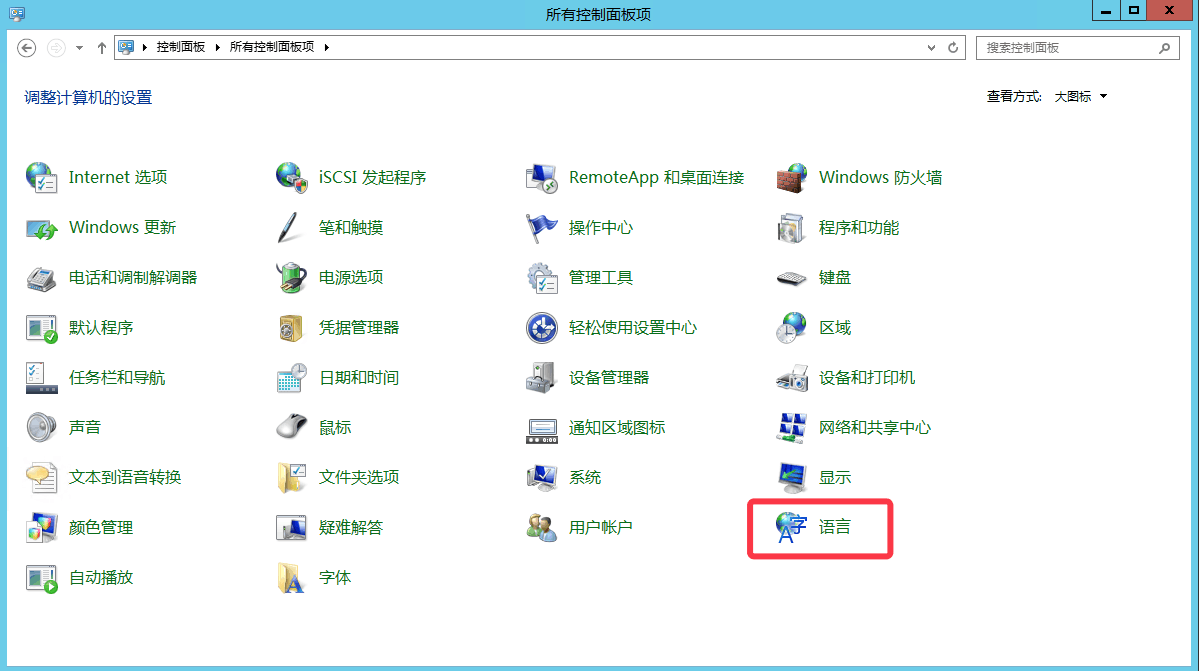The height and width of the screenshot is (671, 1199).
Task: Open the 系统 computer icon
Action: [541, 478]
